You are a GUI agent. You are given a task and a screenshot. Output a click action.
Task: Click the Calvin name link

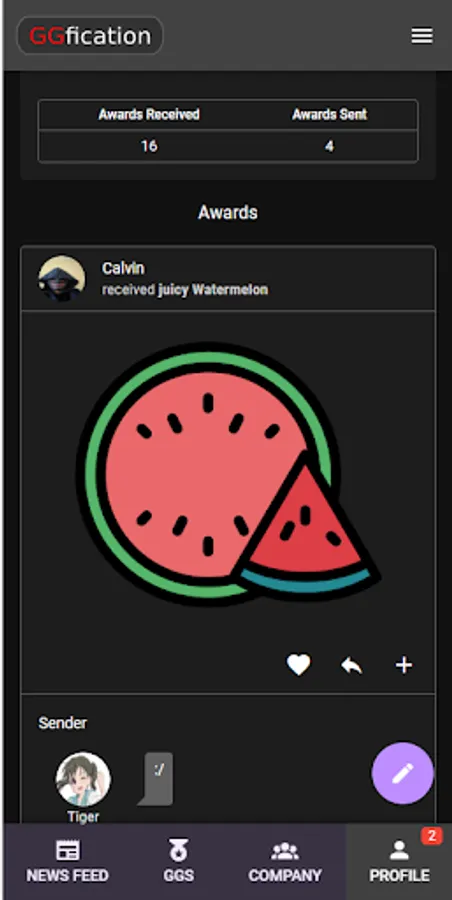[123, 268]
